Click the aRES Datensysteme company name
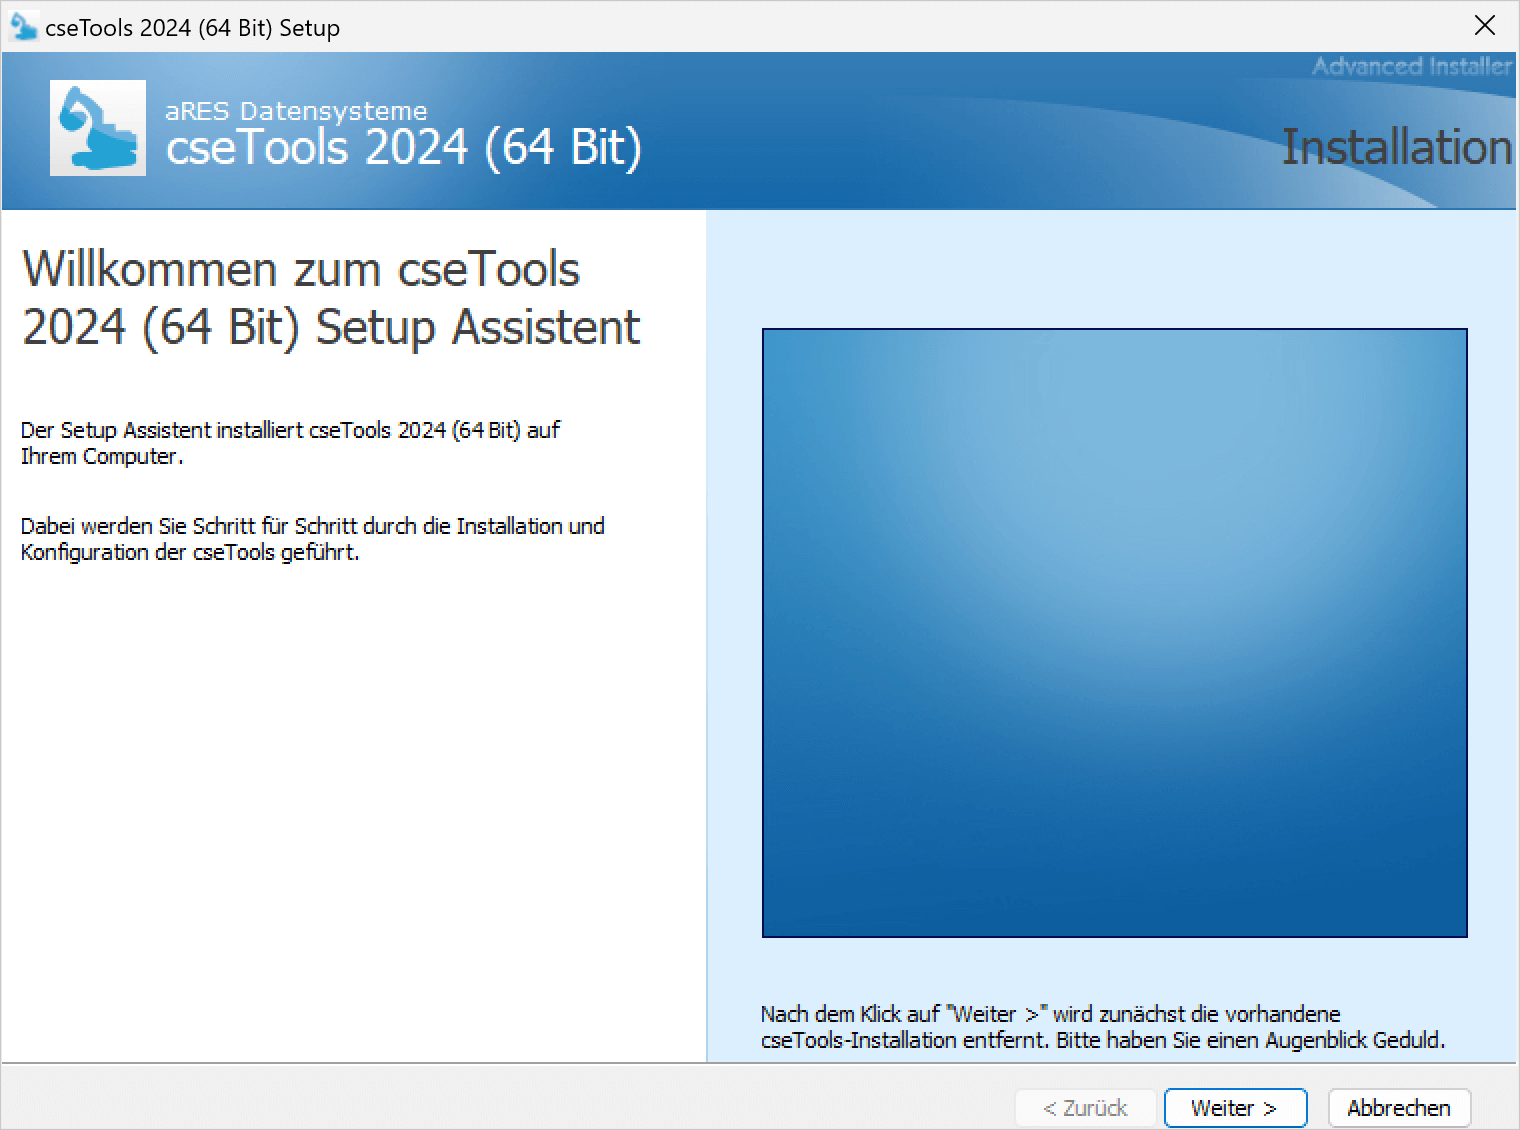Image resolution: width=1520 pixels, height=1130 pixels. pos(296,111)
